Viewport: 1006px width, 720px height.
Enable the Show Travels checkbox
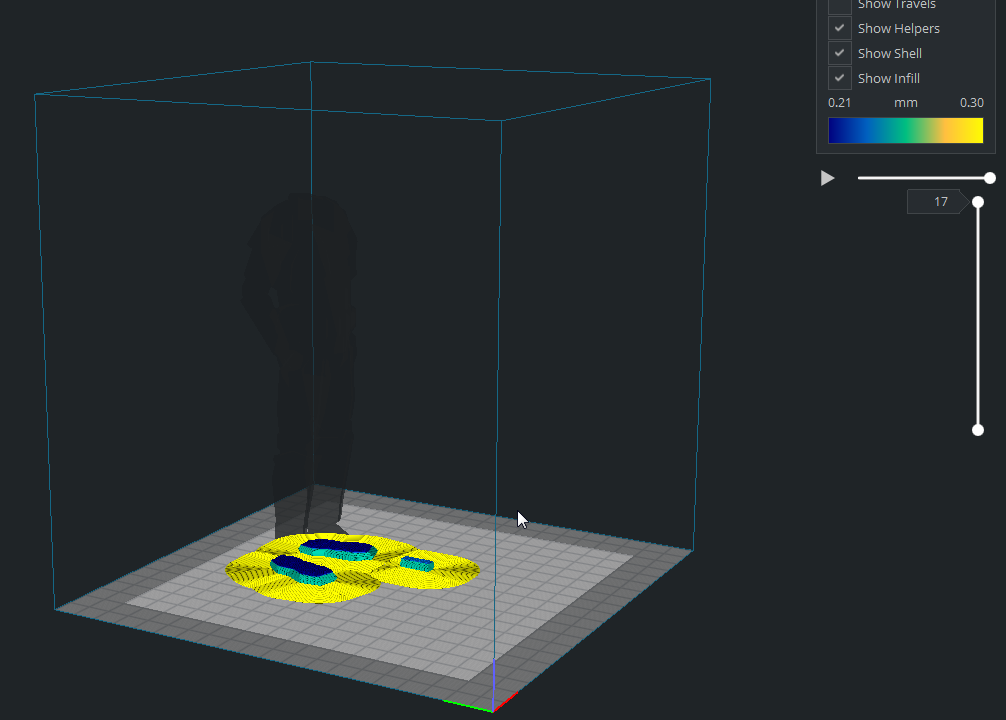(839, 5)
